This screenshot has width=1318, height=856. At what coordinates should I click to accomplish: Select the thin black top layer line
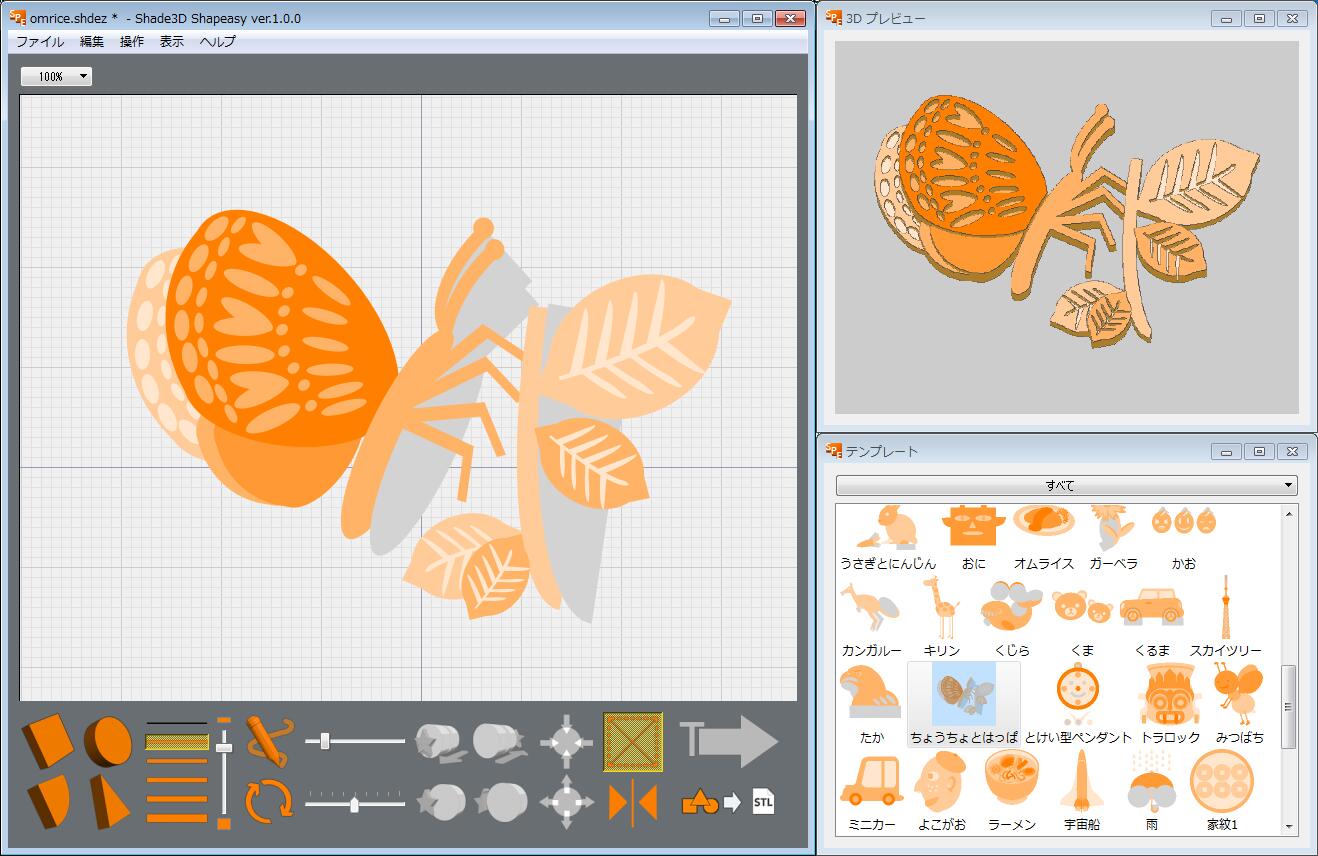coord(177,723)
